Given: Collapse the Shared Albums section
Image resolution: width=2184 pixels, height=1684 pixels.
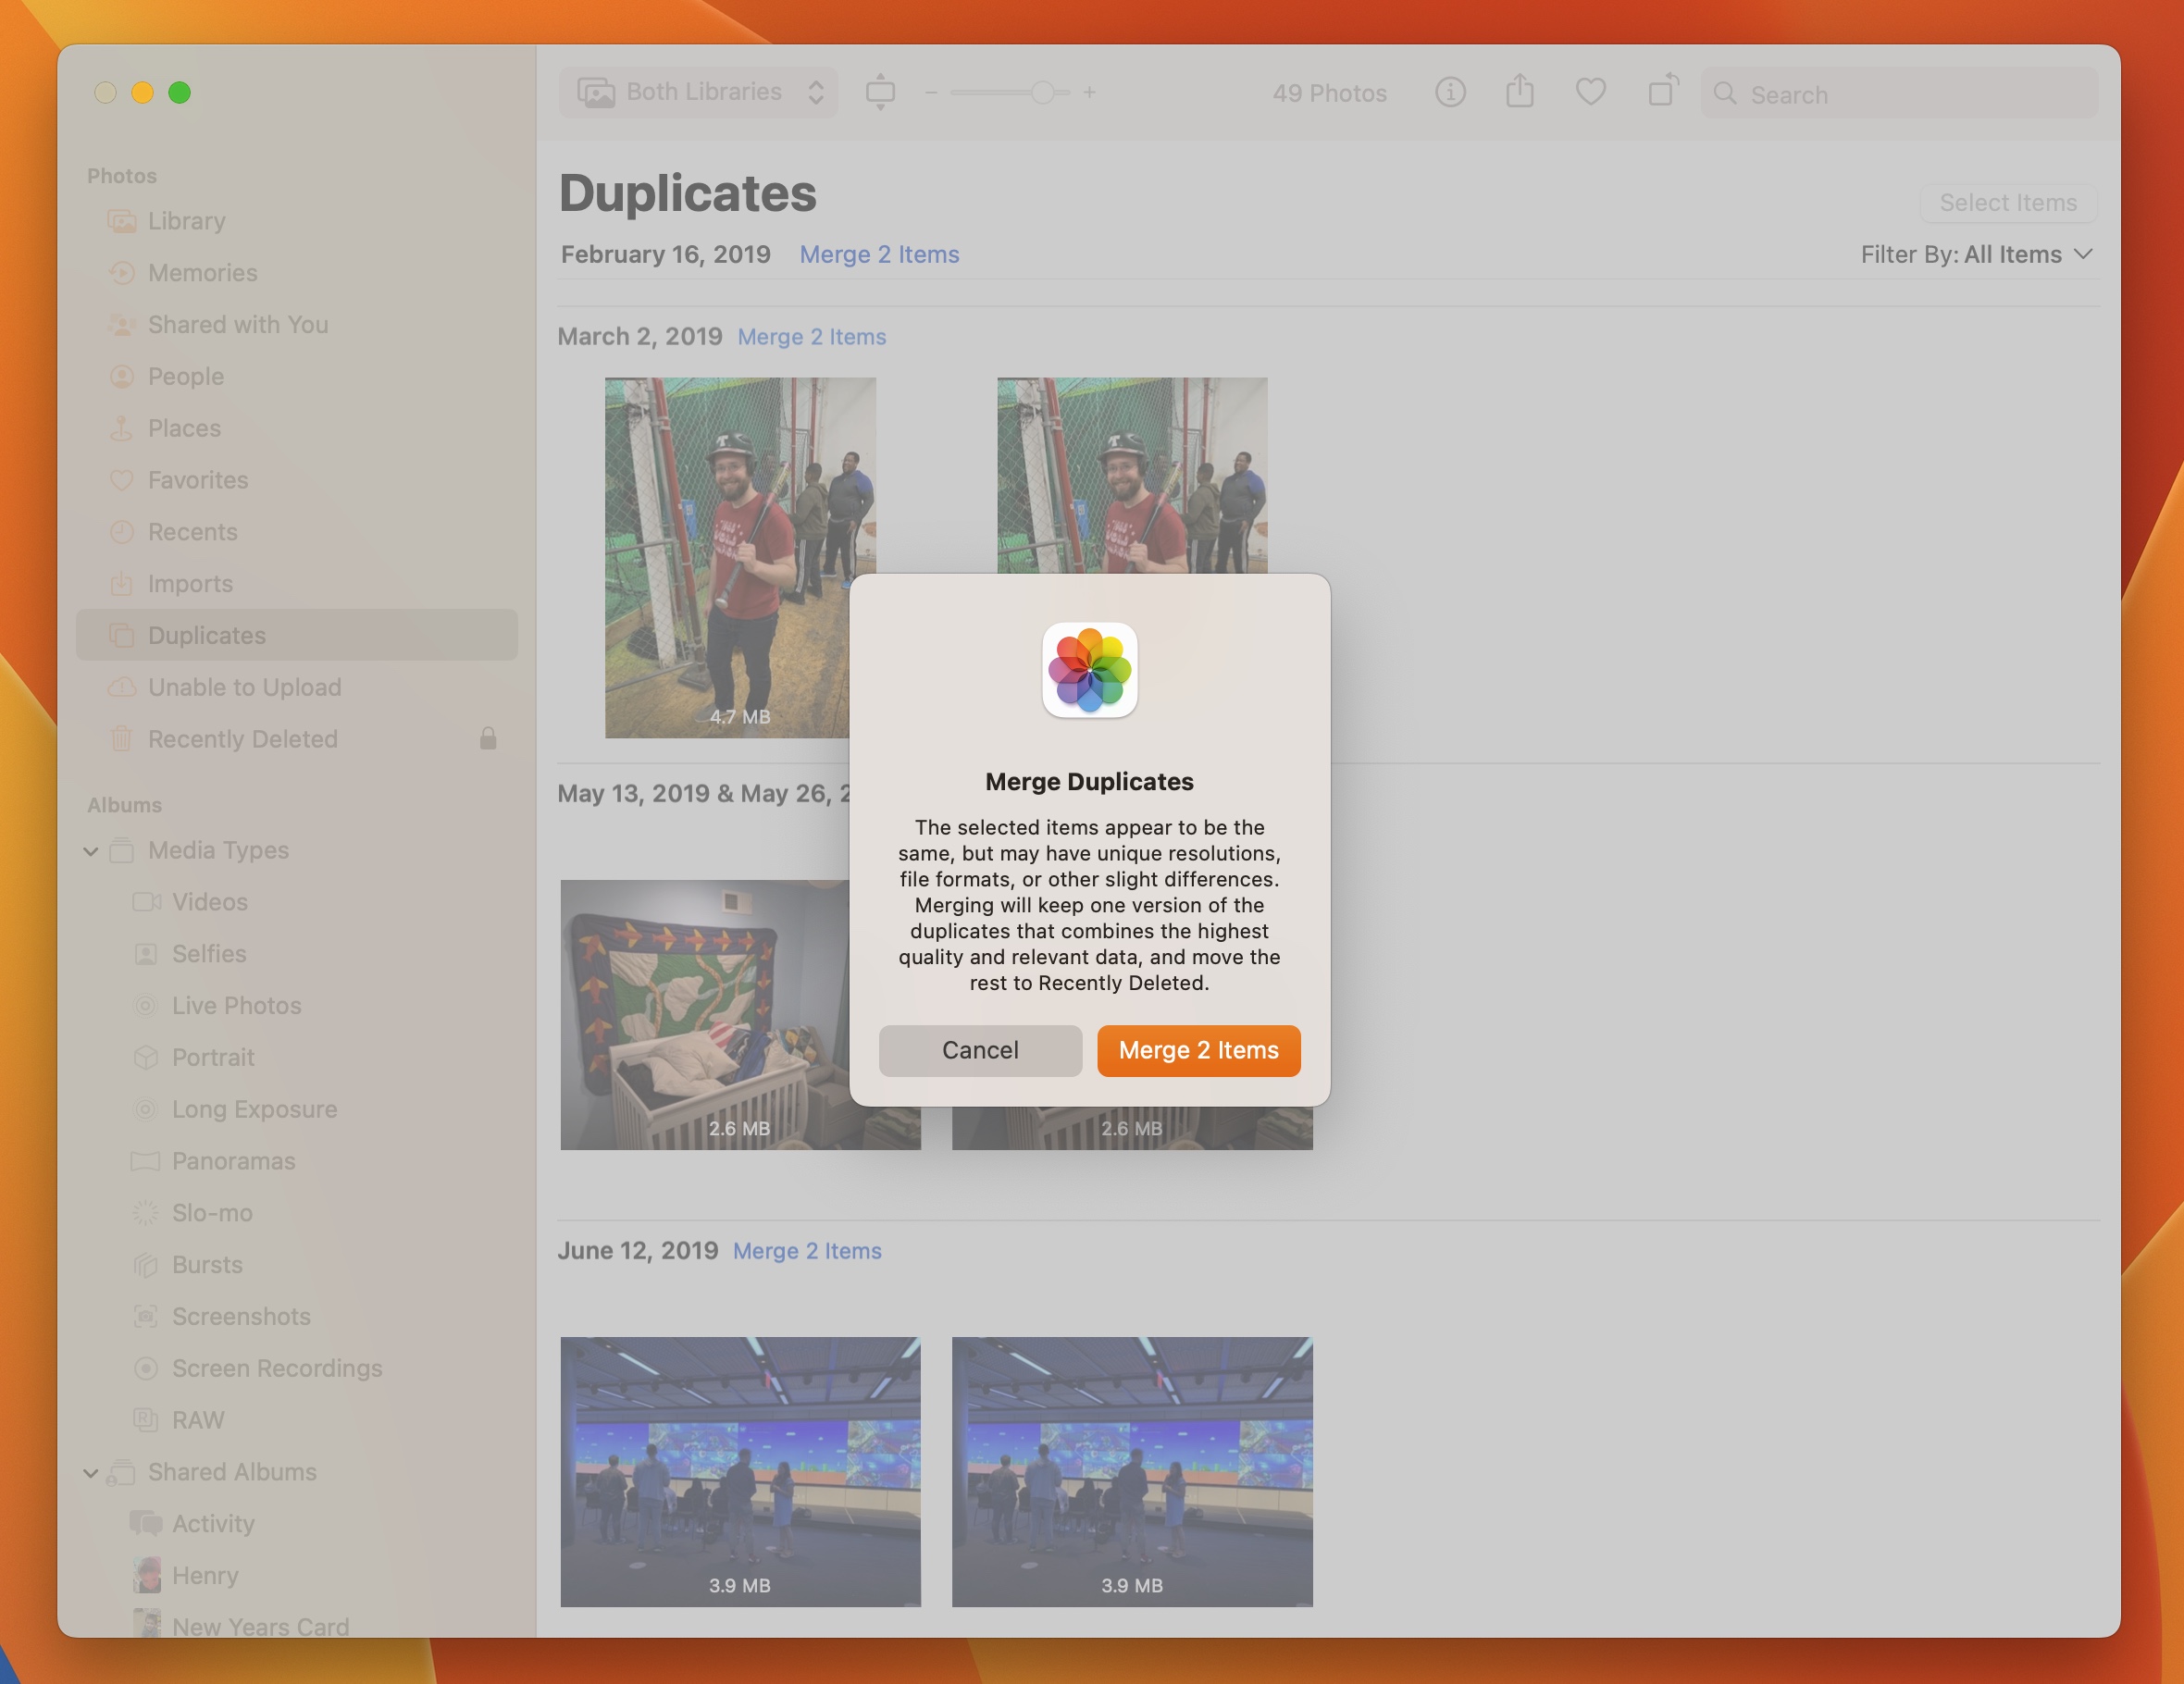Looking at the screenshot, I should click(91, 1473).
